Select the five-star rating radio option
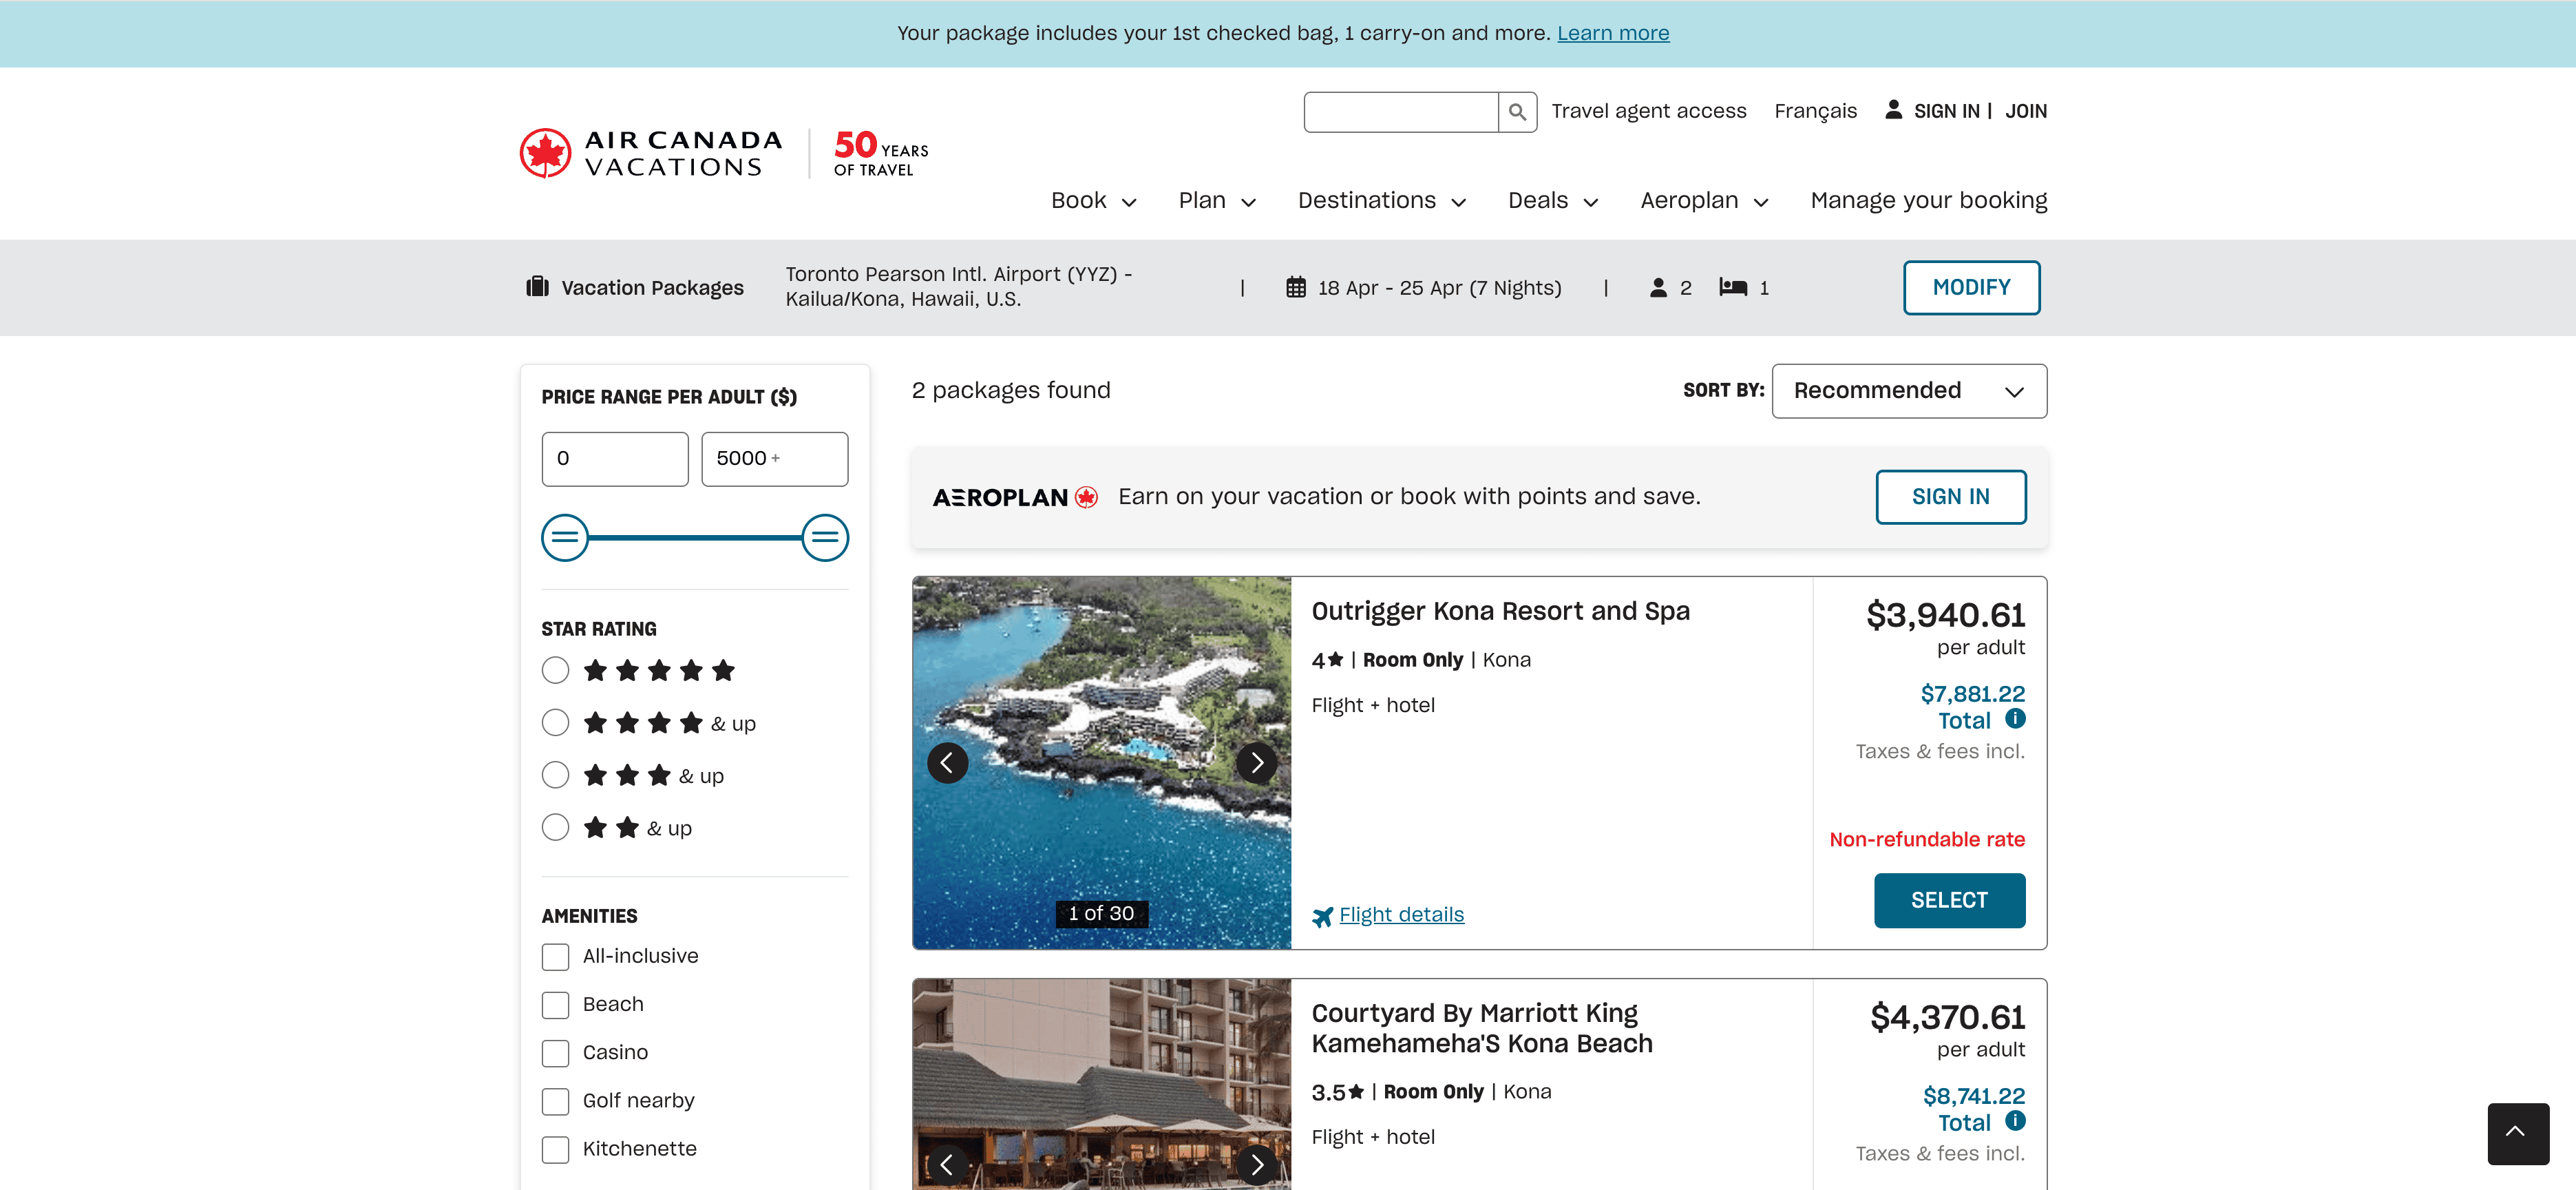The height and width of the screenshot is (1190, 2576). pos(555,670)
